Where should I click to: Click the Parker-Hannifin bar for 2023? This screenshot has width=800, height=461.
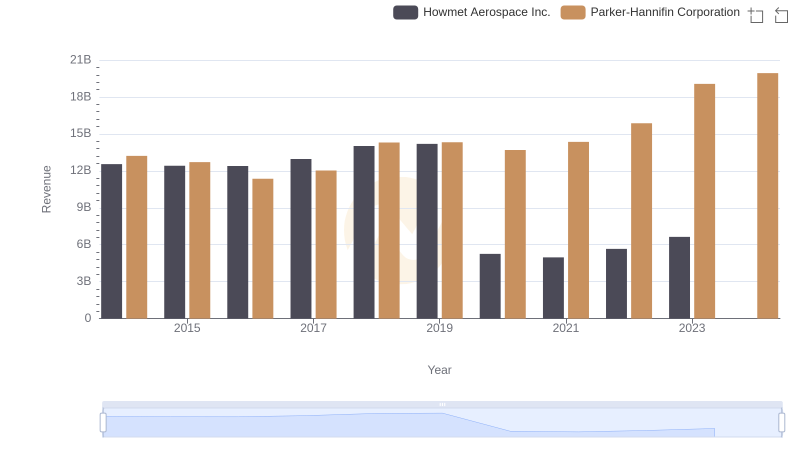point(705,201)
